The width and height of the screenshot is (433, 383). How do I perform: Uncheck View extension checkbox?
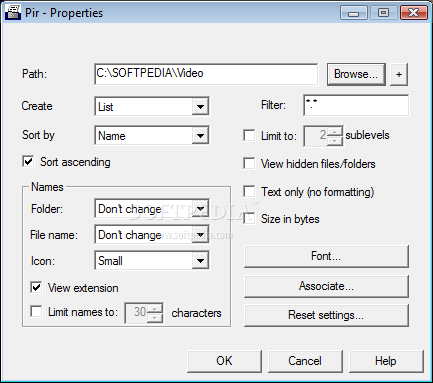pos(36,287)
